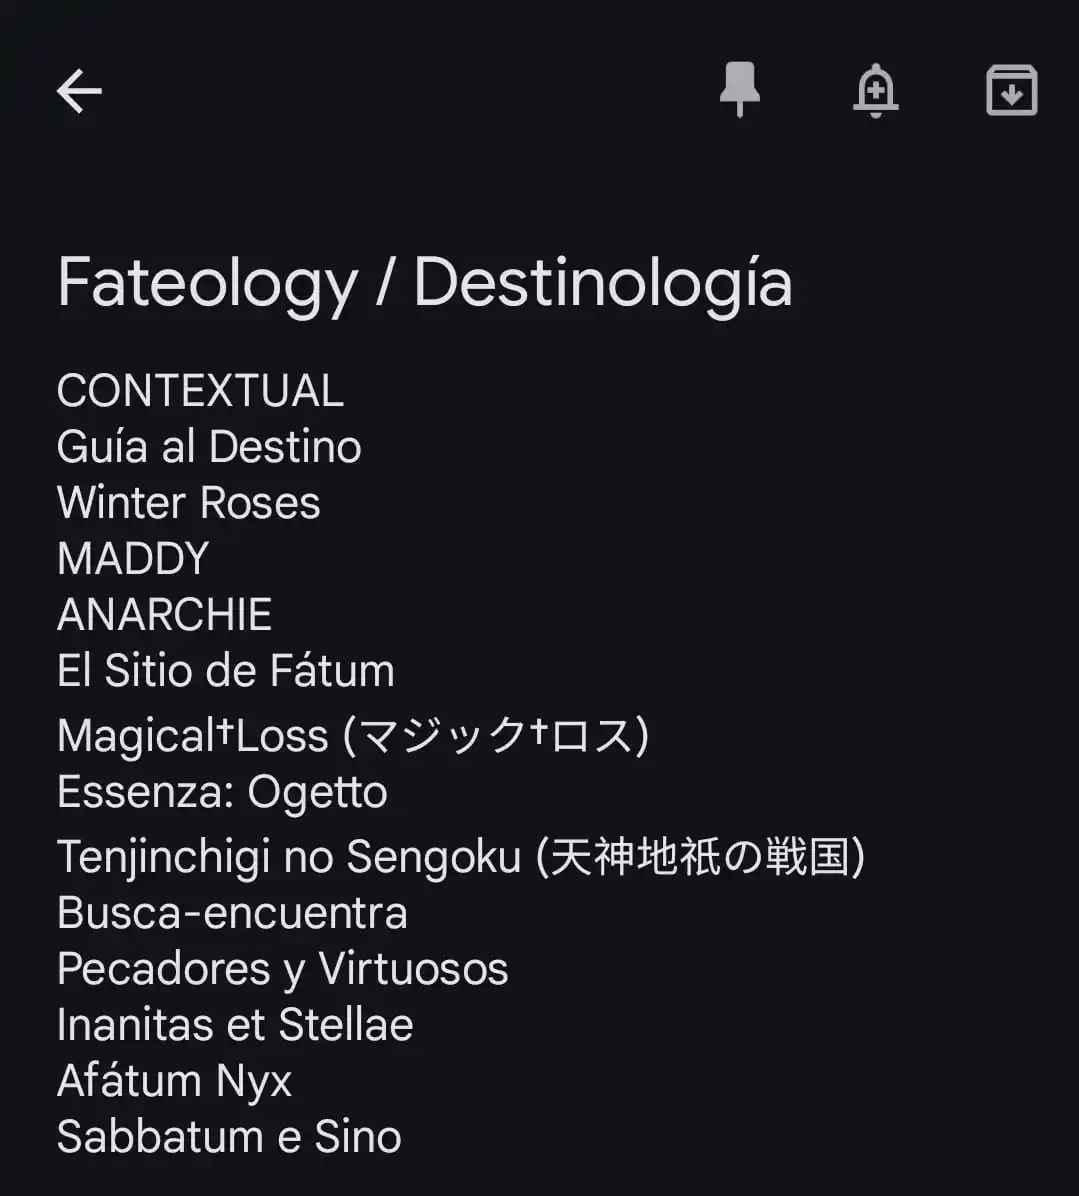Place cursor on El Sitio de Fátum

click(226, 670)
